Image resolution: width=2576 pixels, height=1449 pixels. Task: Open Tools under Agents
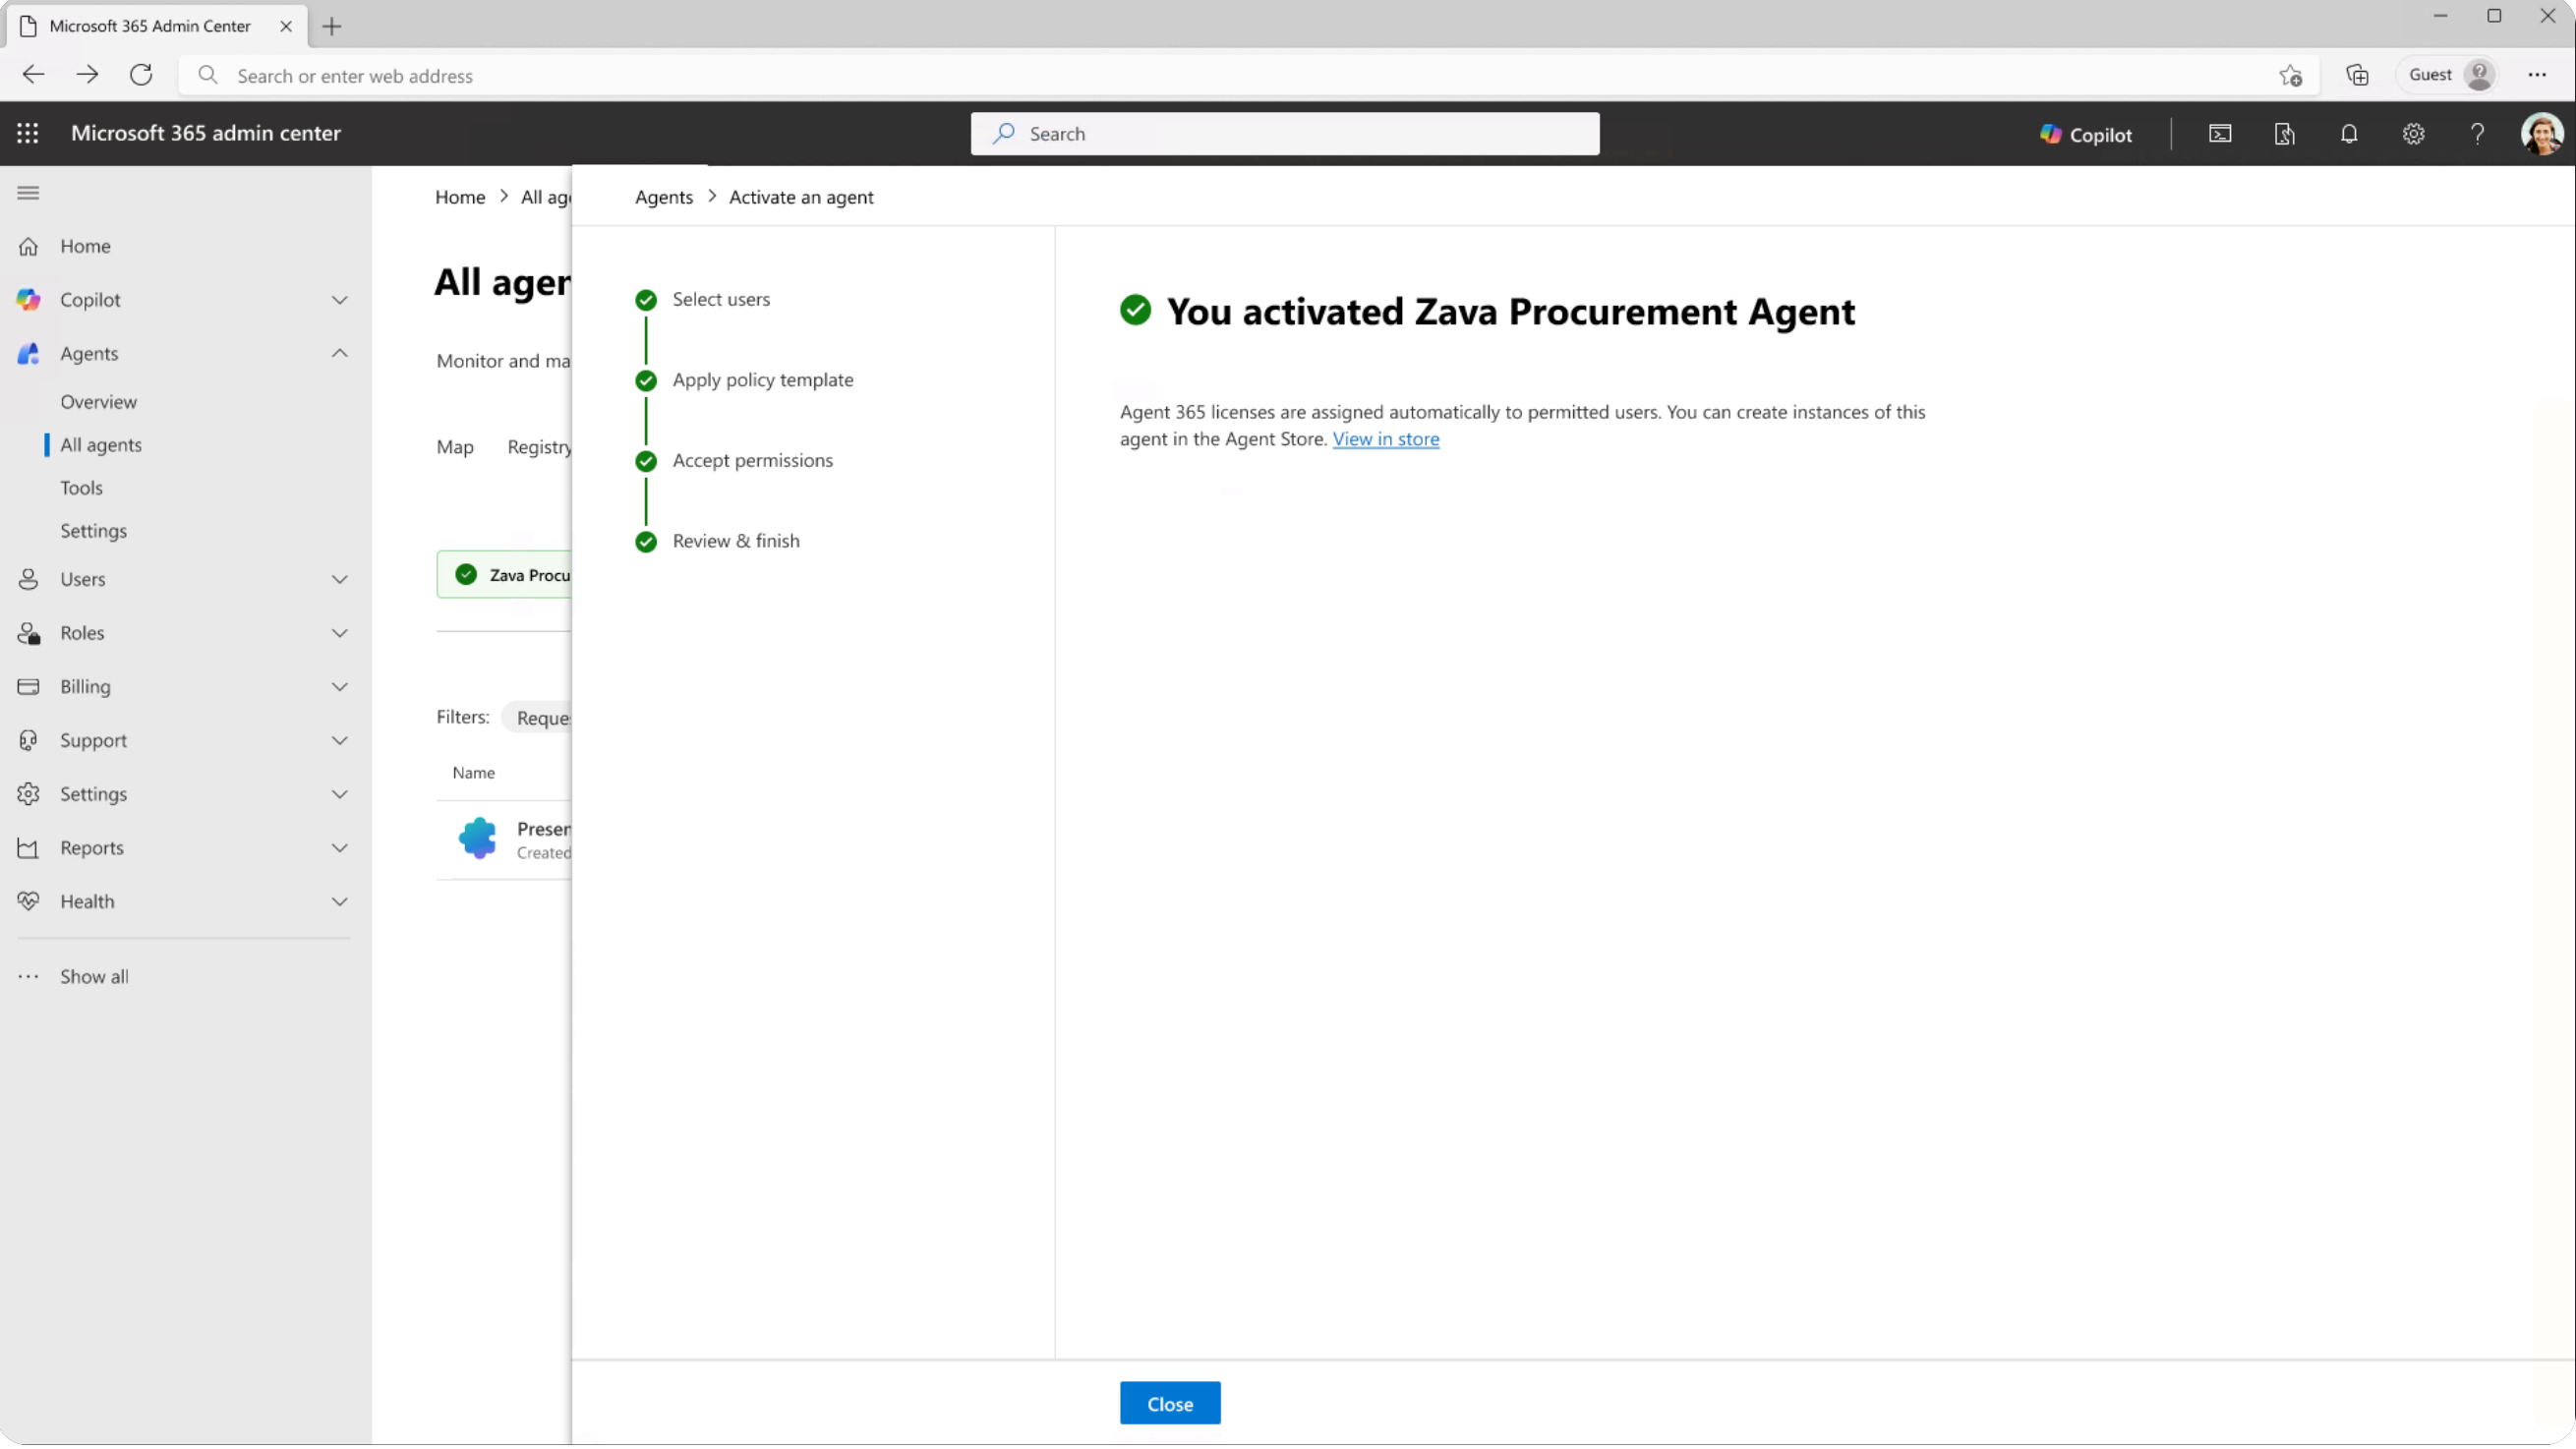tap(81, 488)
